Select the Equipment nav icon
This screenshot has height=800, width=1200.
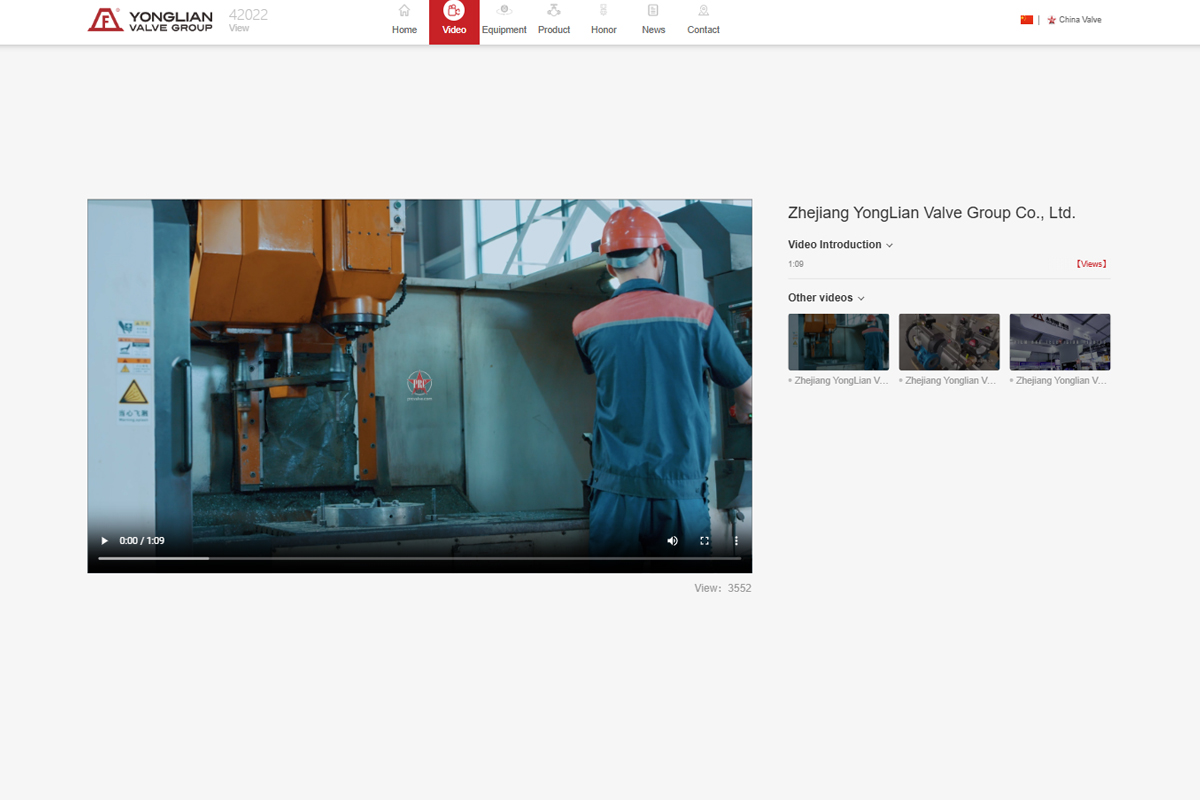504,11
